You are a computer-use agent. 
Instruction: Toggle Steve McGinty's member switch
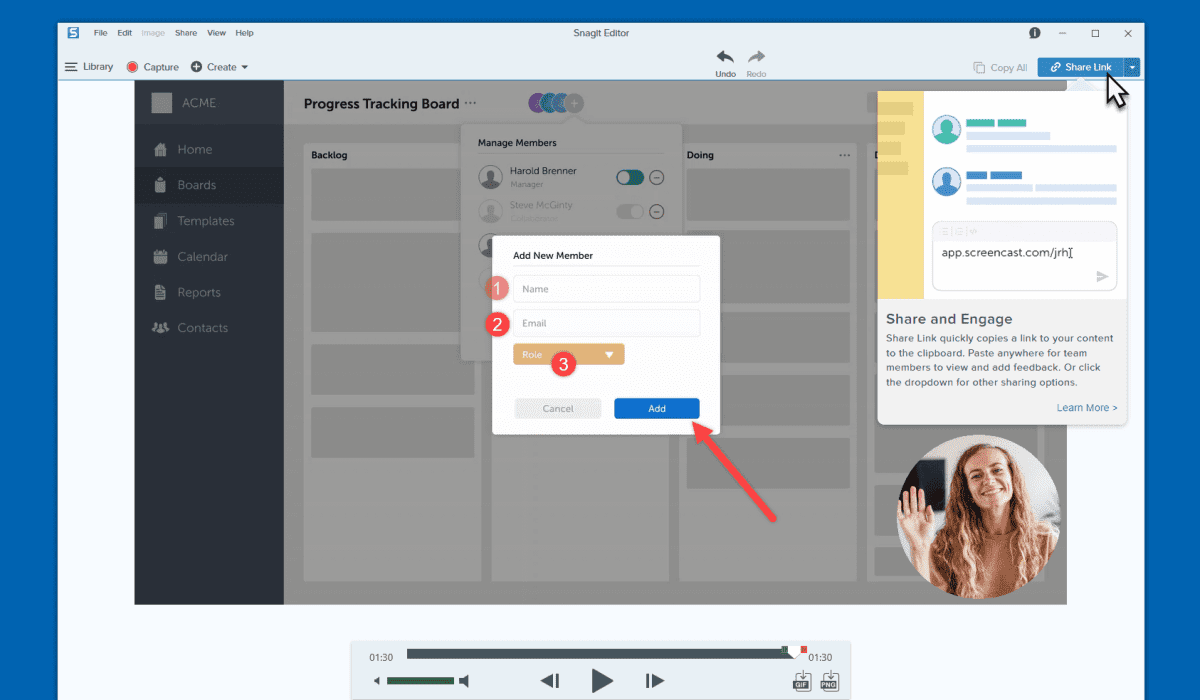pos(629,211)
